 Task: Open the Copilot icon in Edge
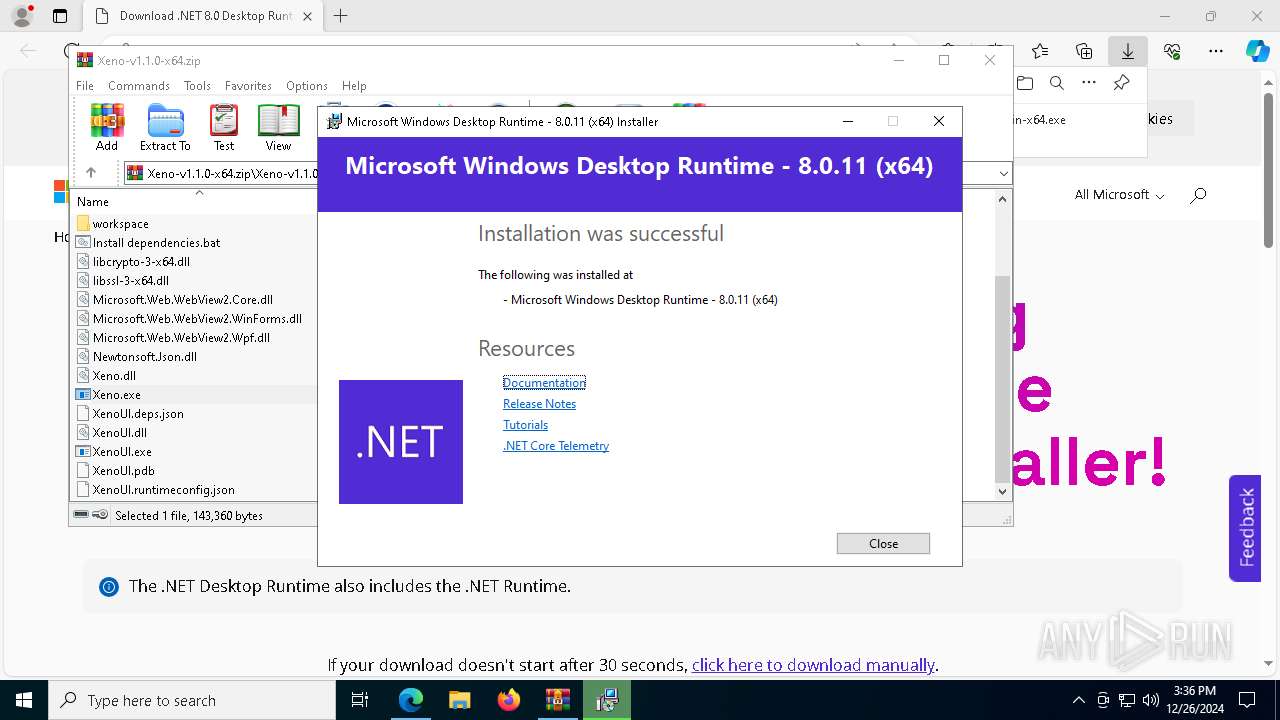1257,51
